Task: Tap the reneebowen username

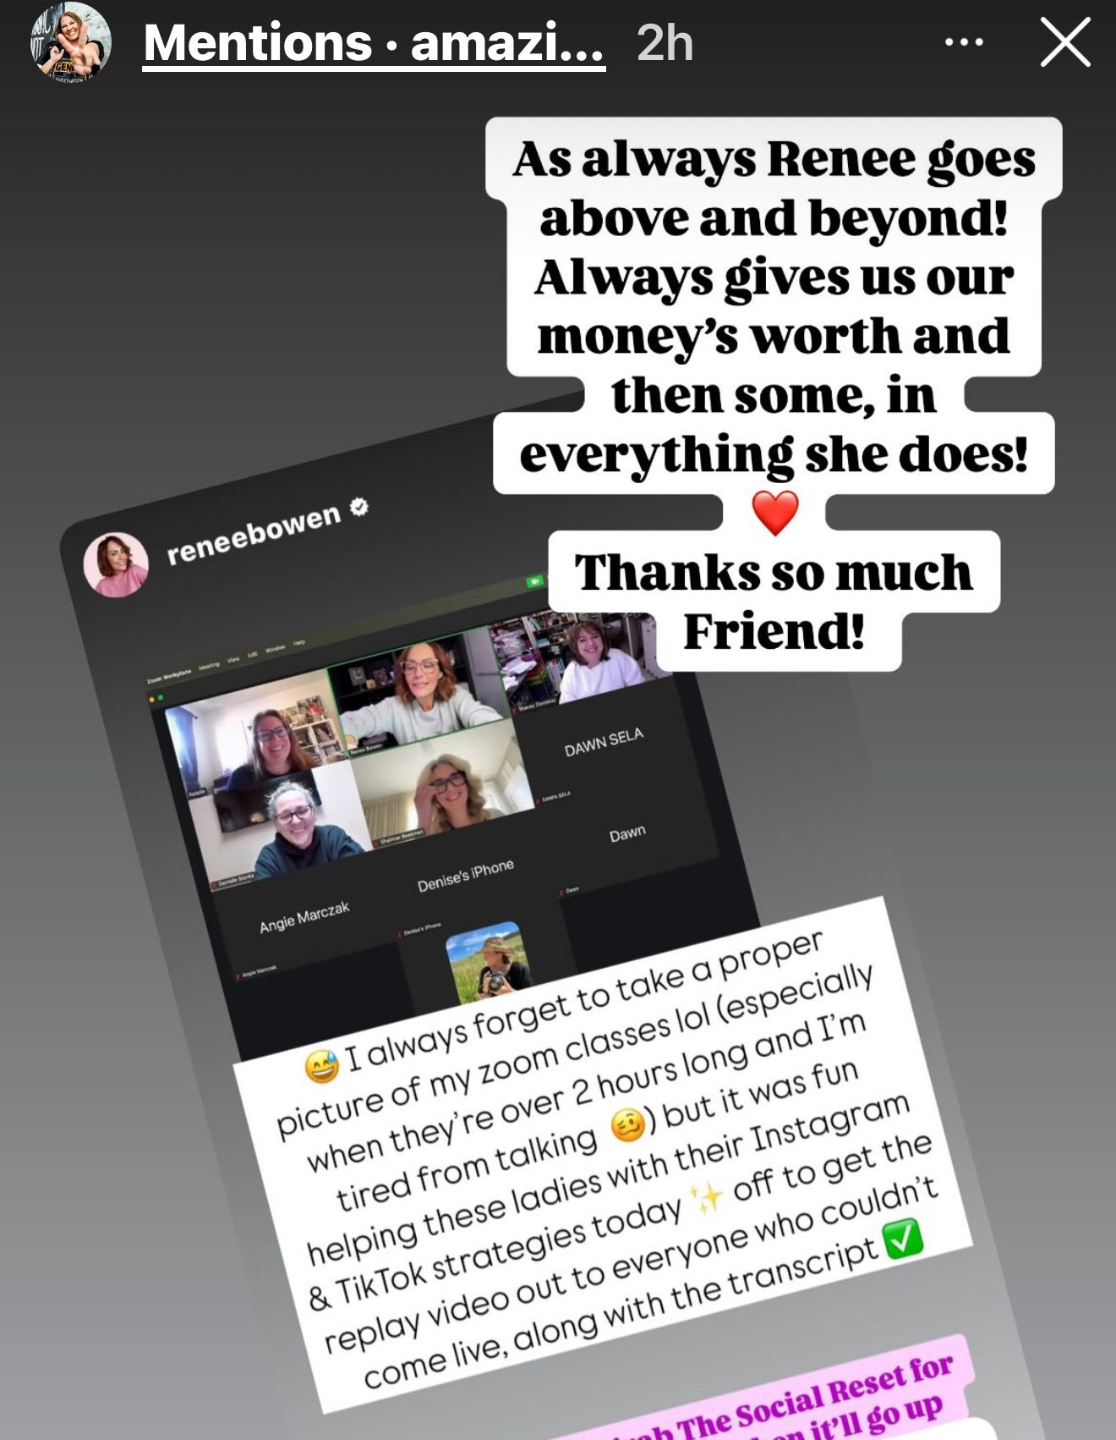Action: click(x=253, y=533)
